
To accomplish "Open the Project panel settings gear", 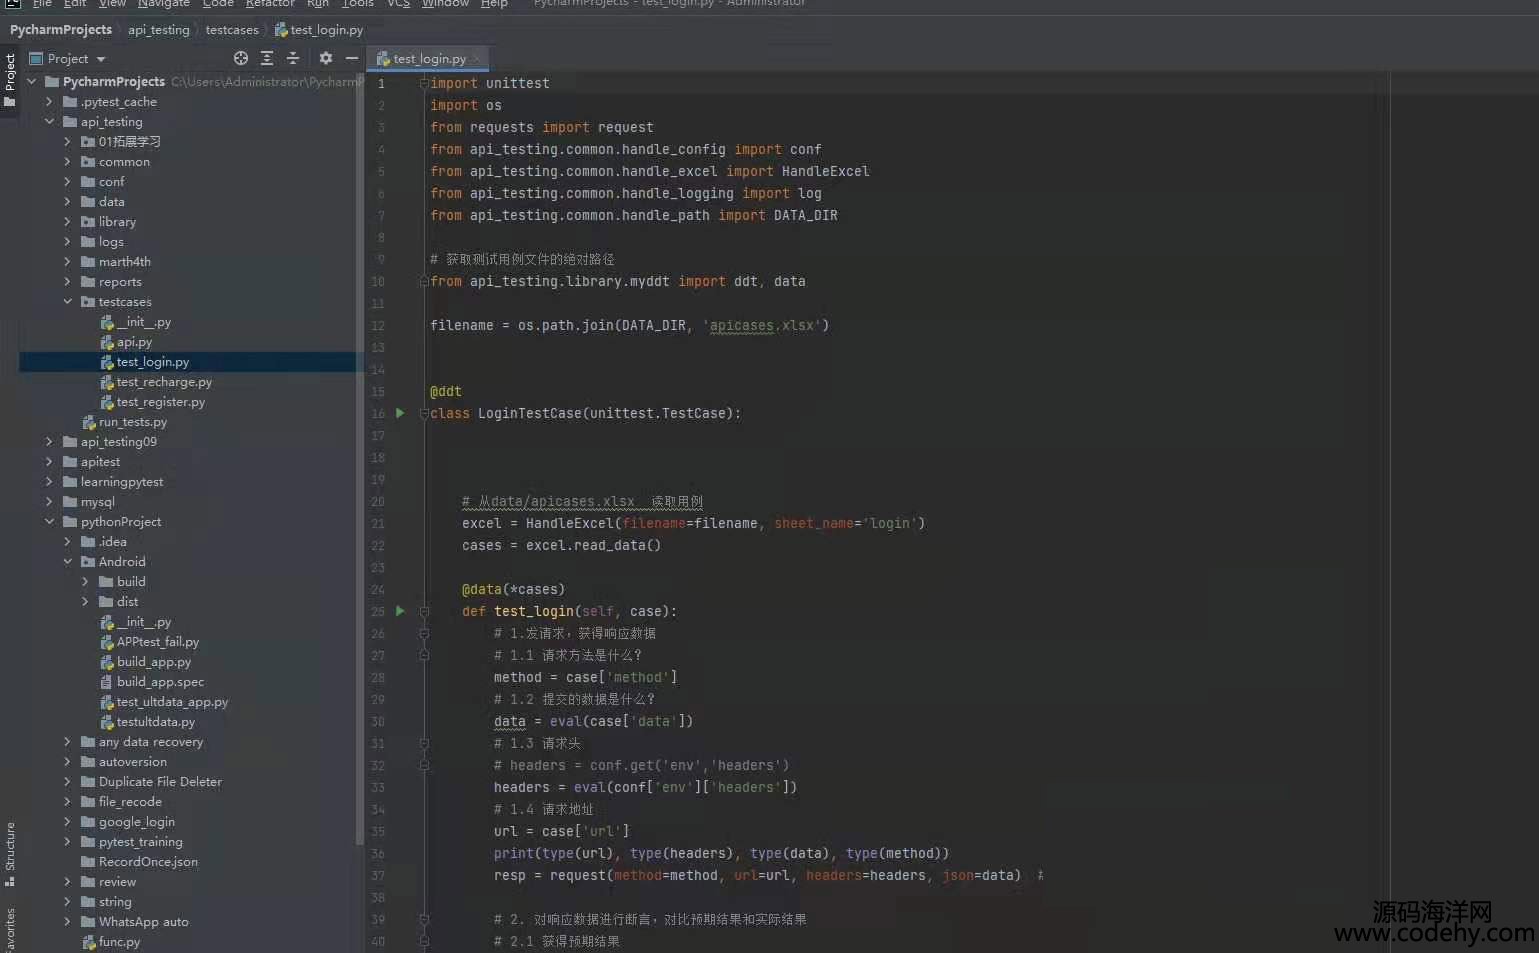I will [x=326, y=58].
